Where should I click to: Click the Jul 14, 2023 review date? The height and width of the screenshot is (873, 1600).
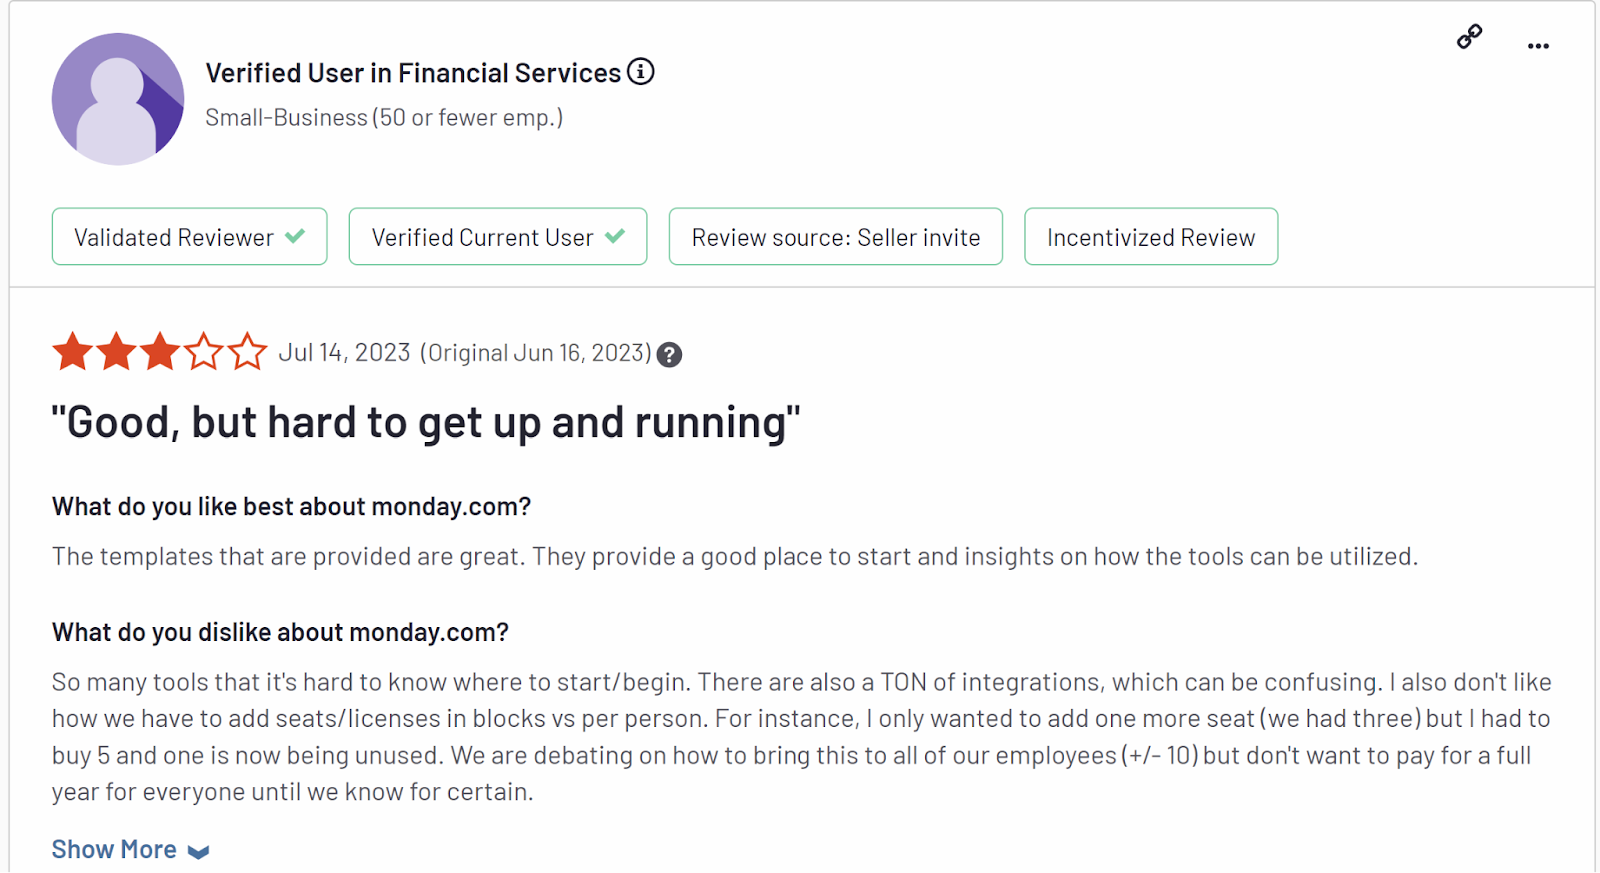(x=344, y=353)
